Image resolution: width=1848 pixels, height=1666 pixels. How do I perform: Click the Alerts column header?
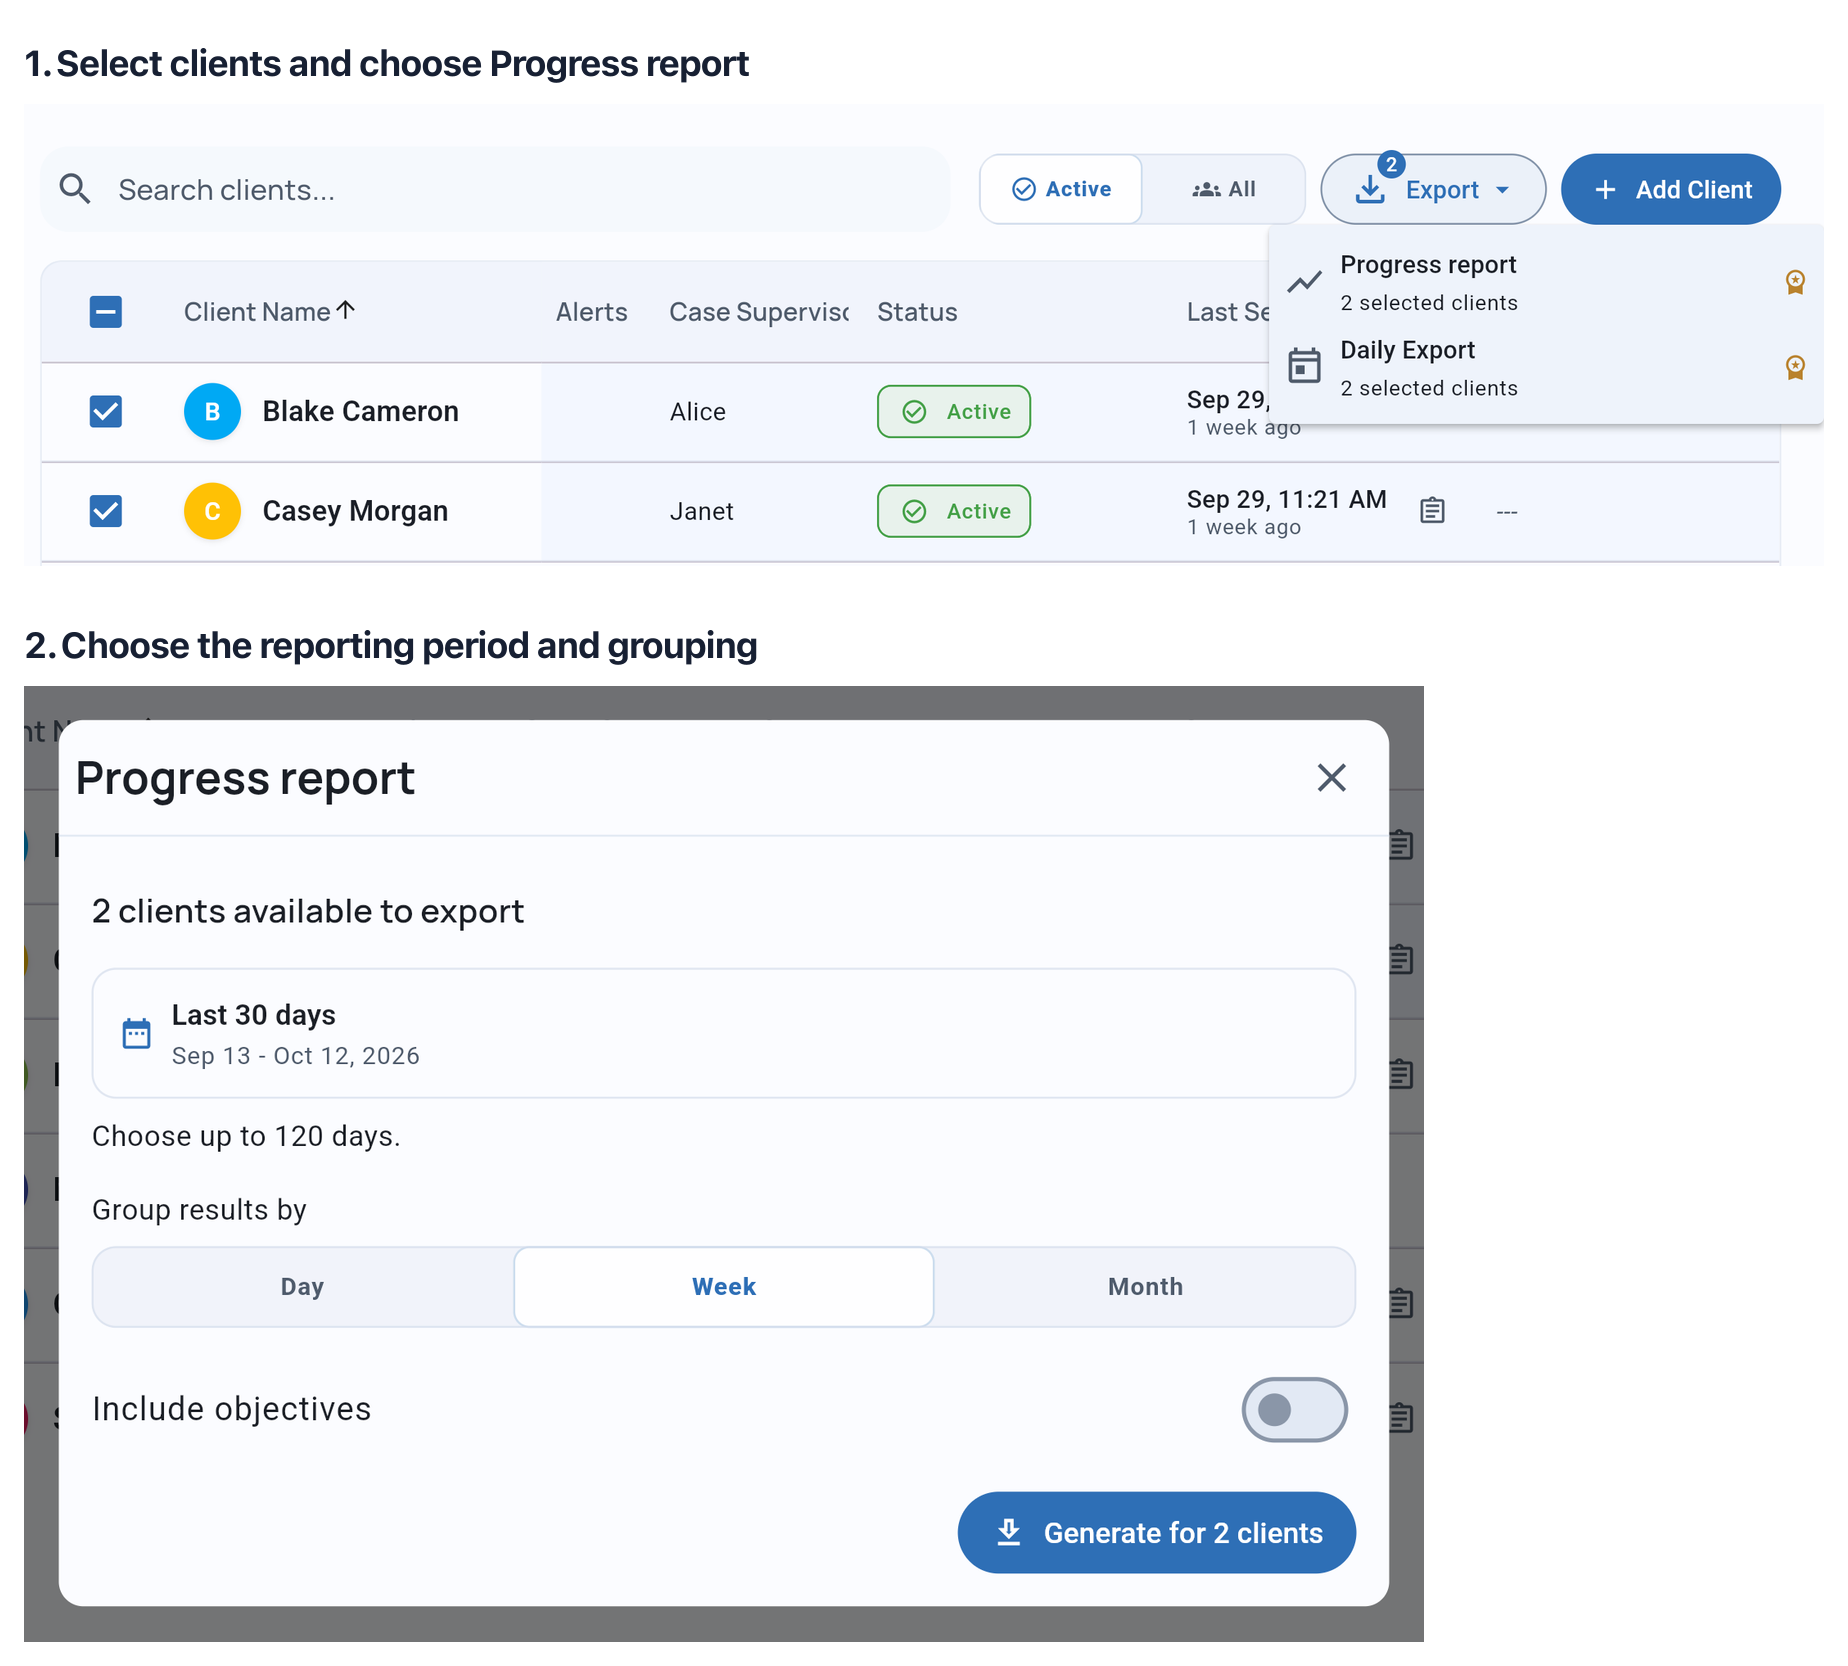[x=591, y=312]
